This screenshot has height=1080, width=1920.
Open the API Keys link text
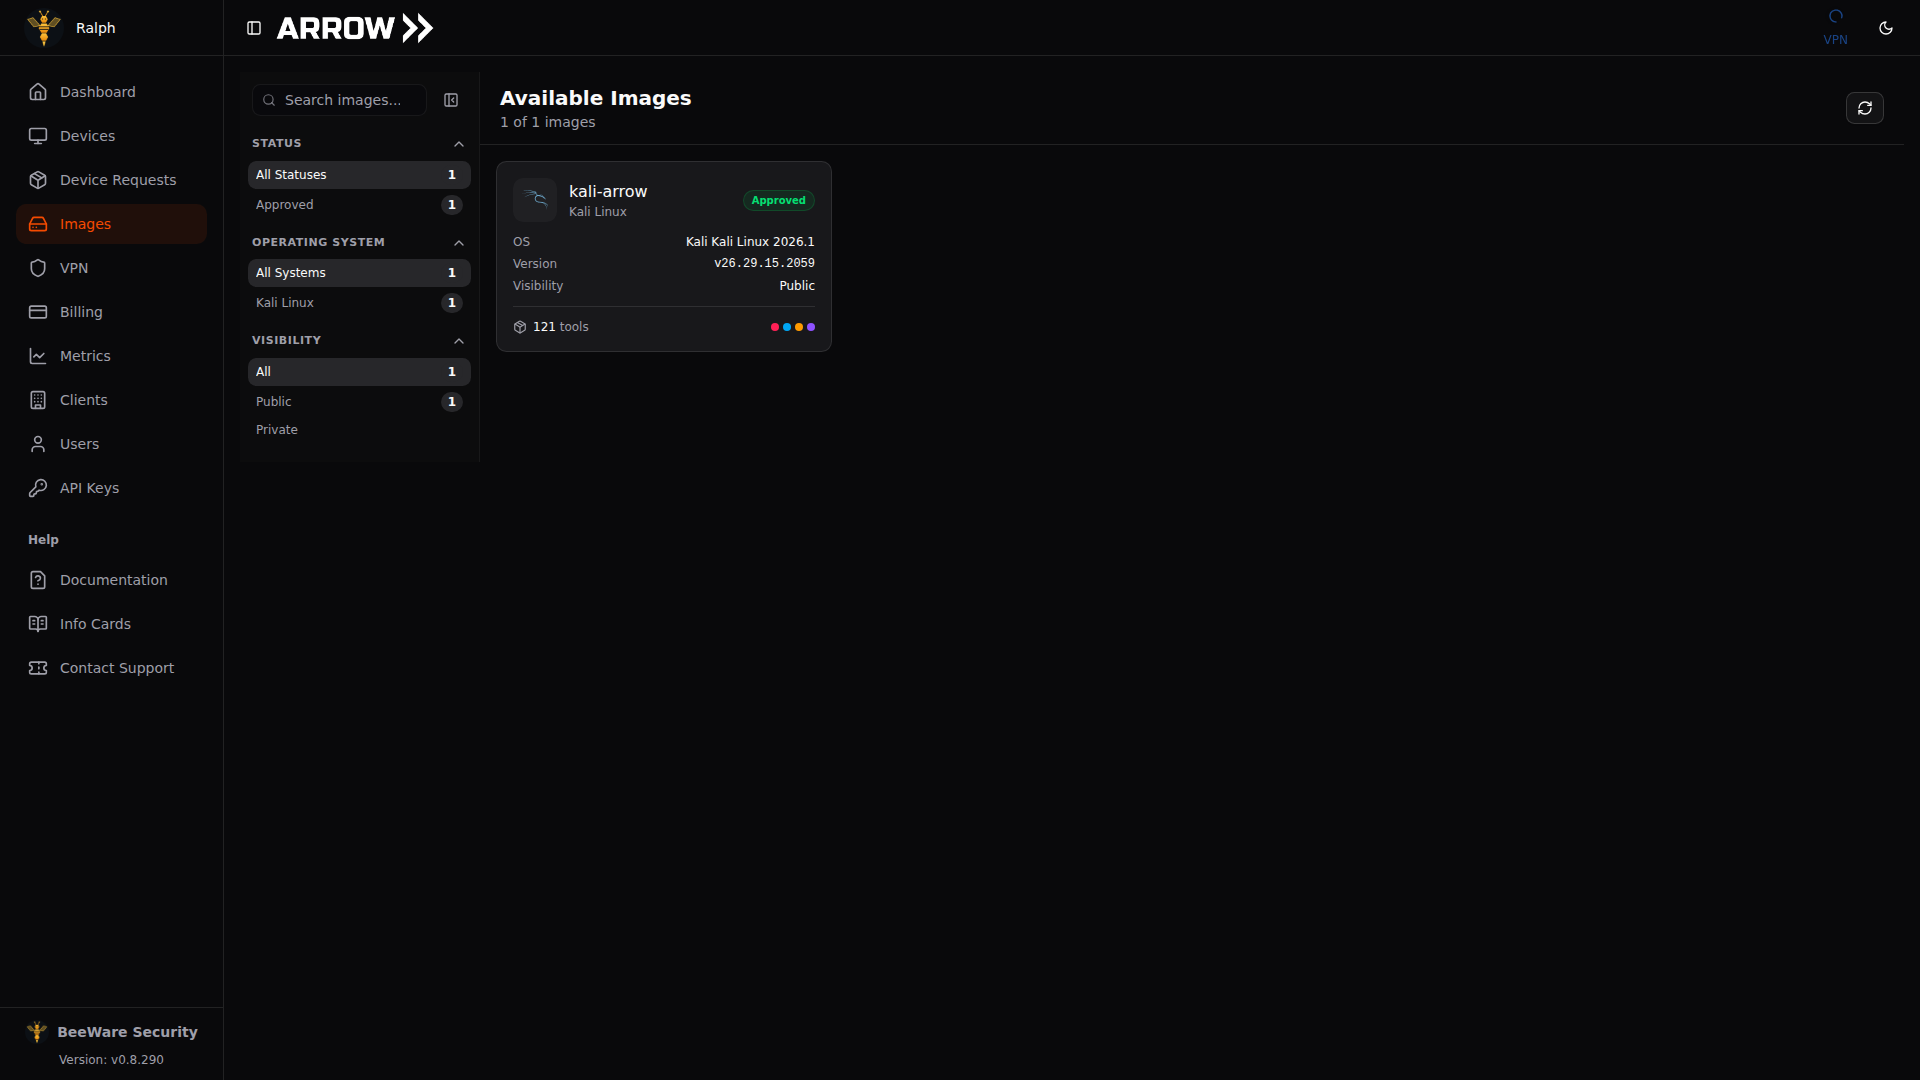click(x=90, y=488)
